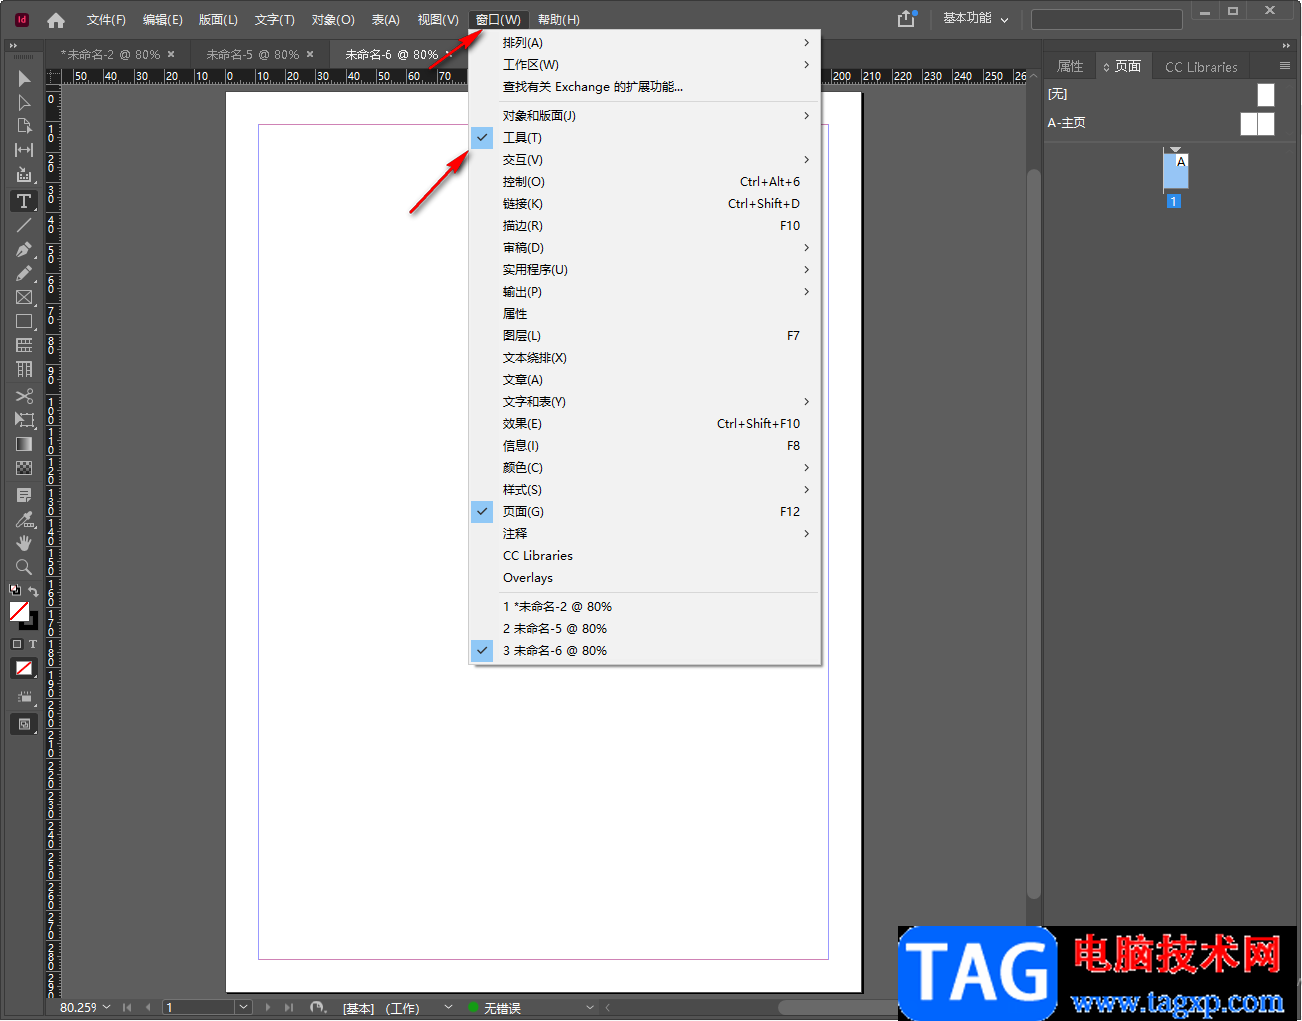Open the zoom level dropdown 80.259
1302x1021 pixels.
click(x=106, y=1007)
